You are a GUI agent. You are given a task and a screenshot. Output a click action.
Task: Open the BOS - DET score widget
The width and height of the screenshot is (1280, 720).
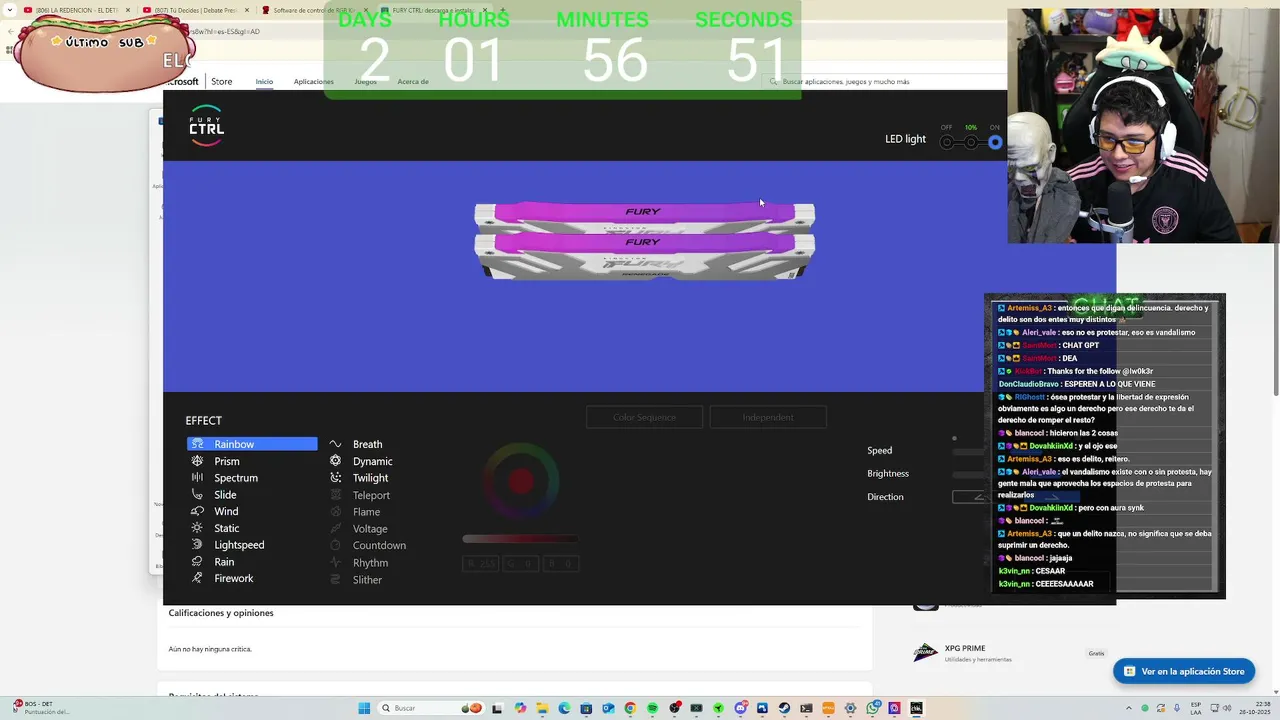click(40, 708)
